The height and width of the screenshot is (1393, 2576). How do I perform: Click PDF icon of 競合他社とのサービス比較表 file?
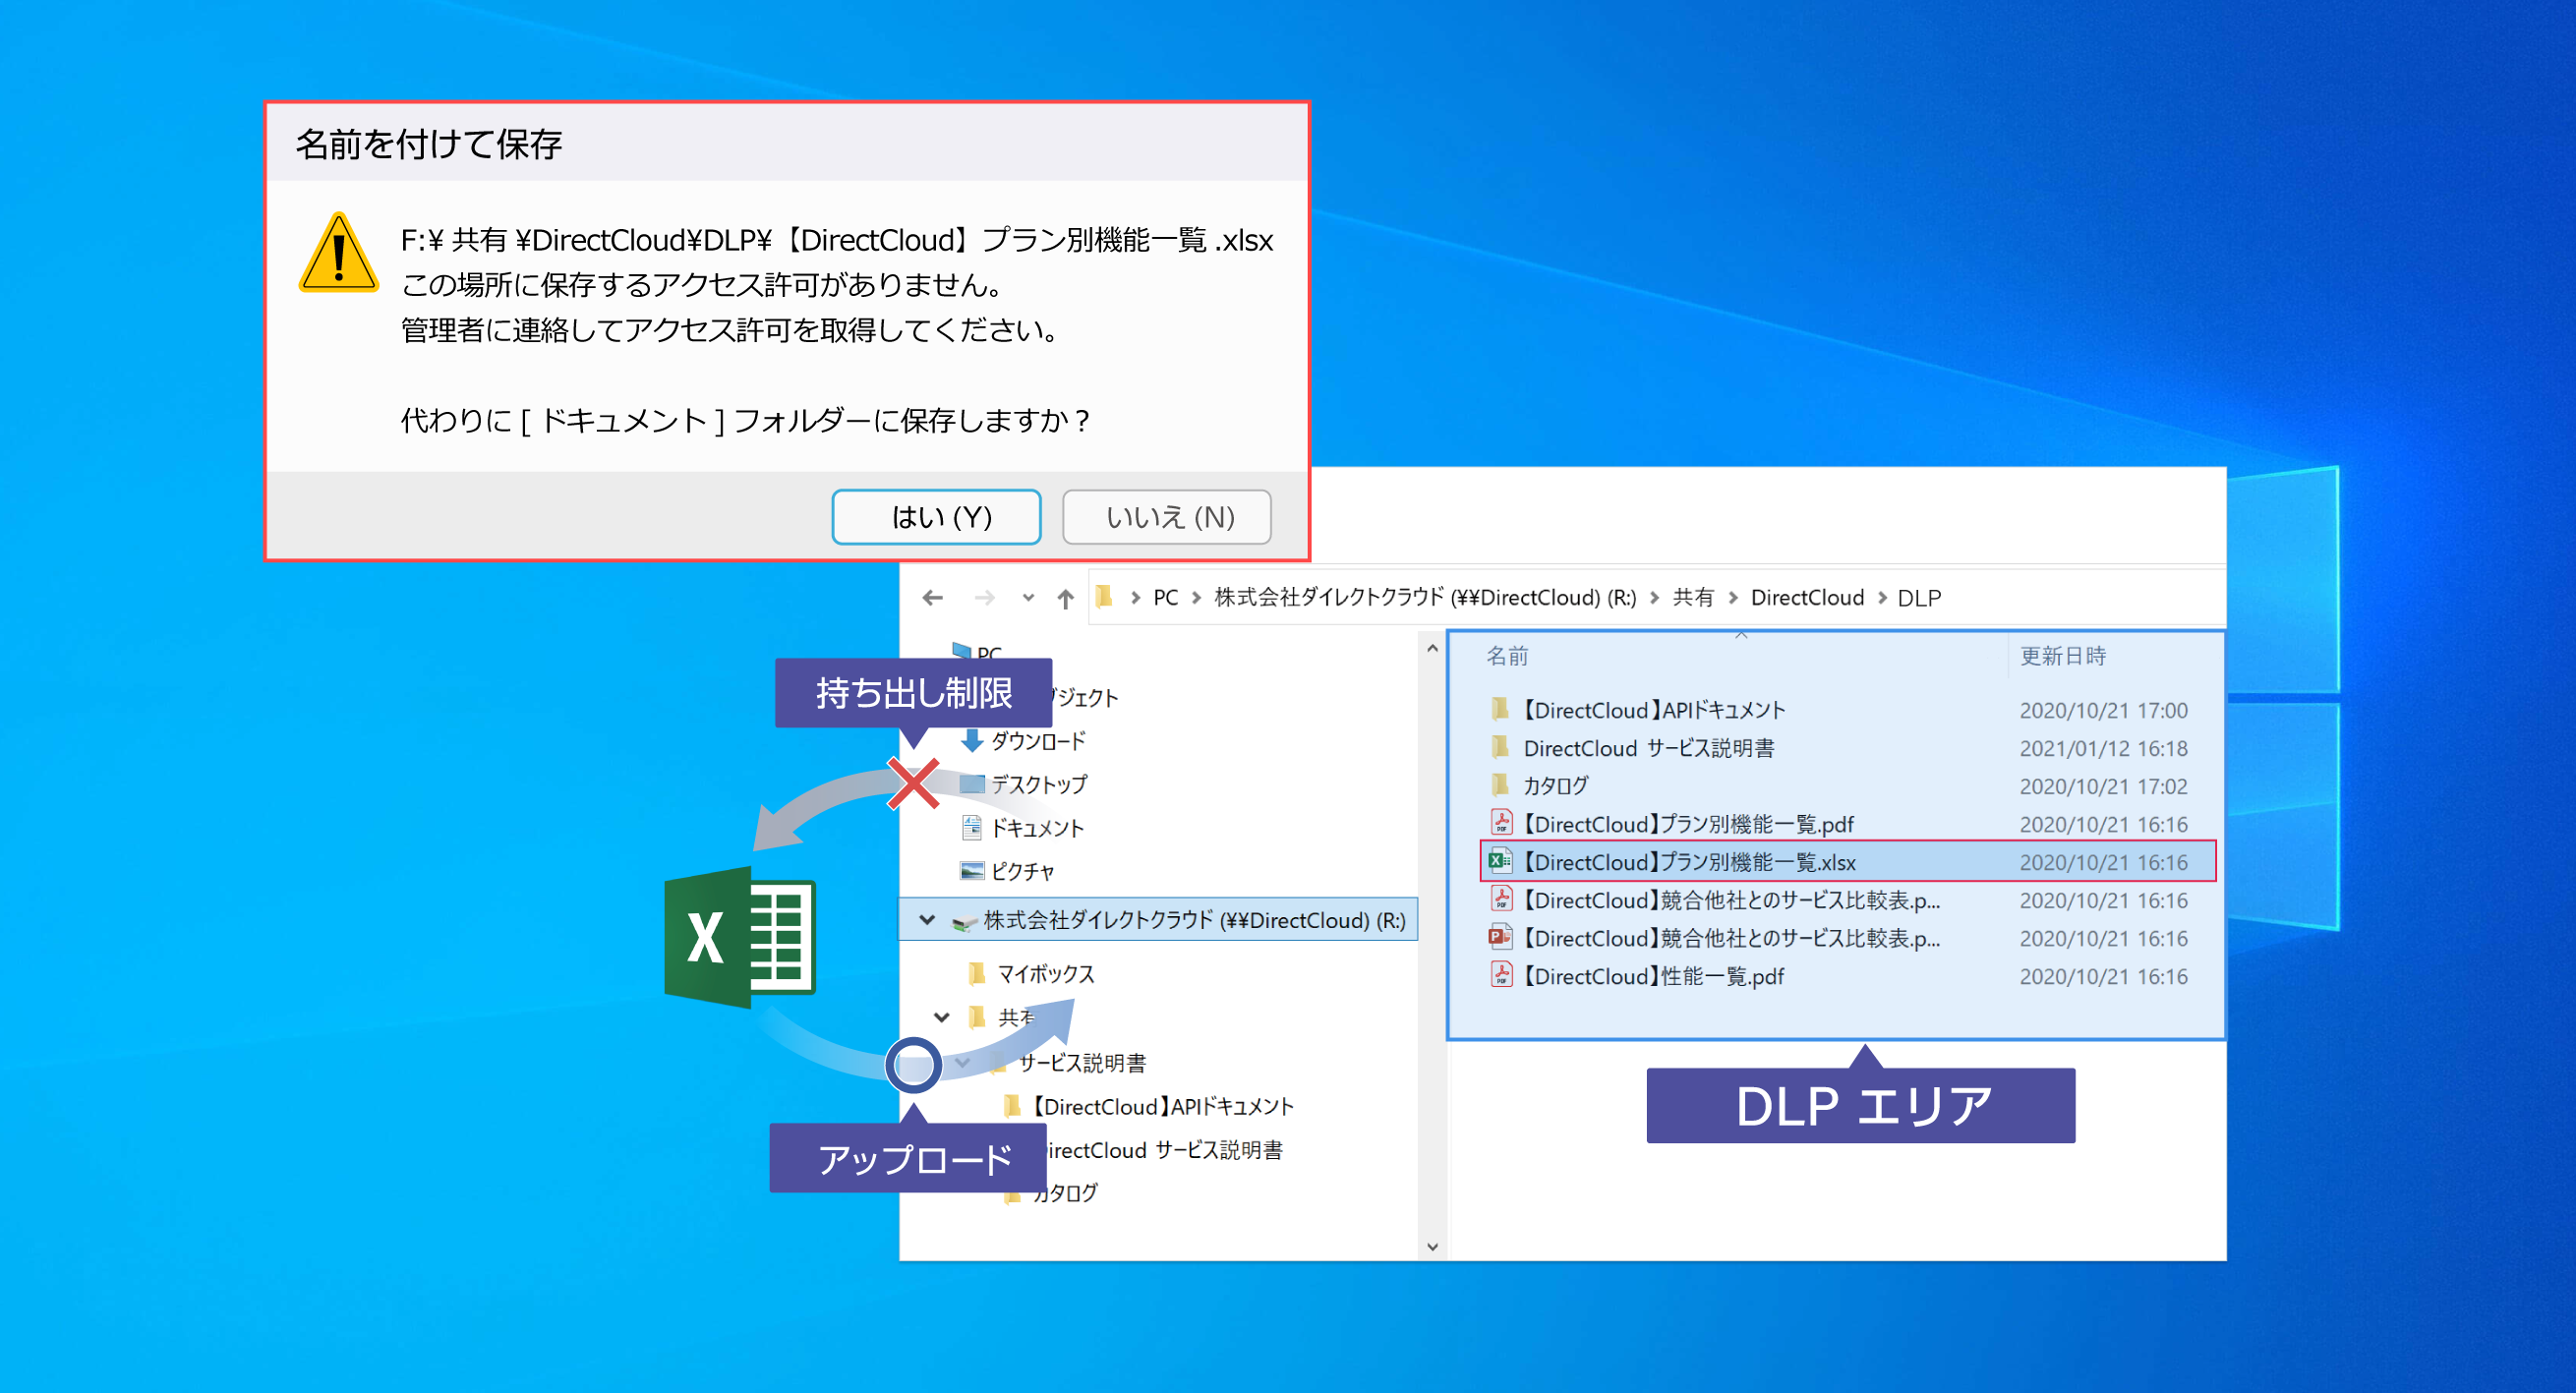click(x=1501, y=898)
